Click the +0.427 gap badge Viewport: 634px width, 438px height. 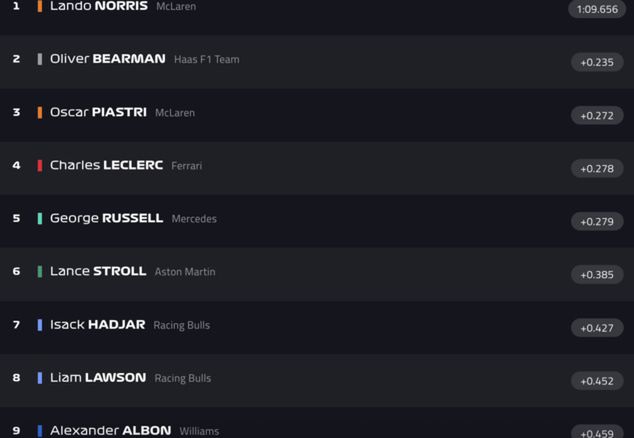click(x=597, y=327)
